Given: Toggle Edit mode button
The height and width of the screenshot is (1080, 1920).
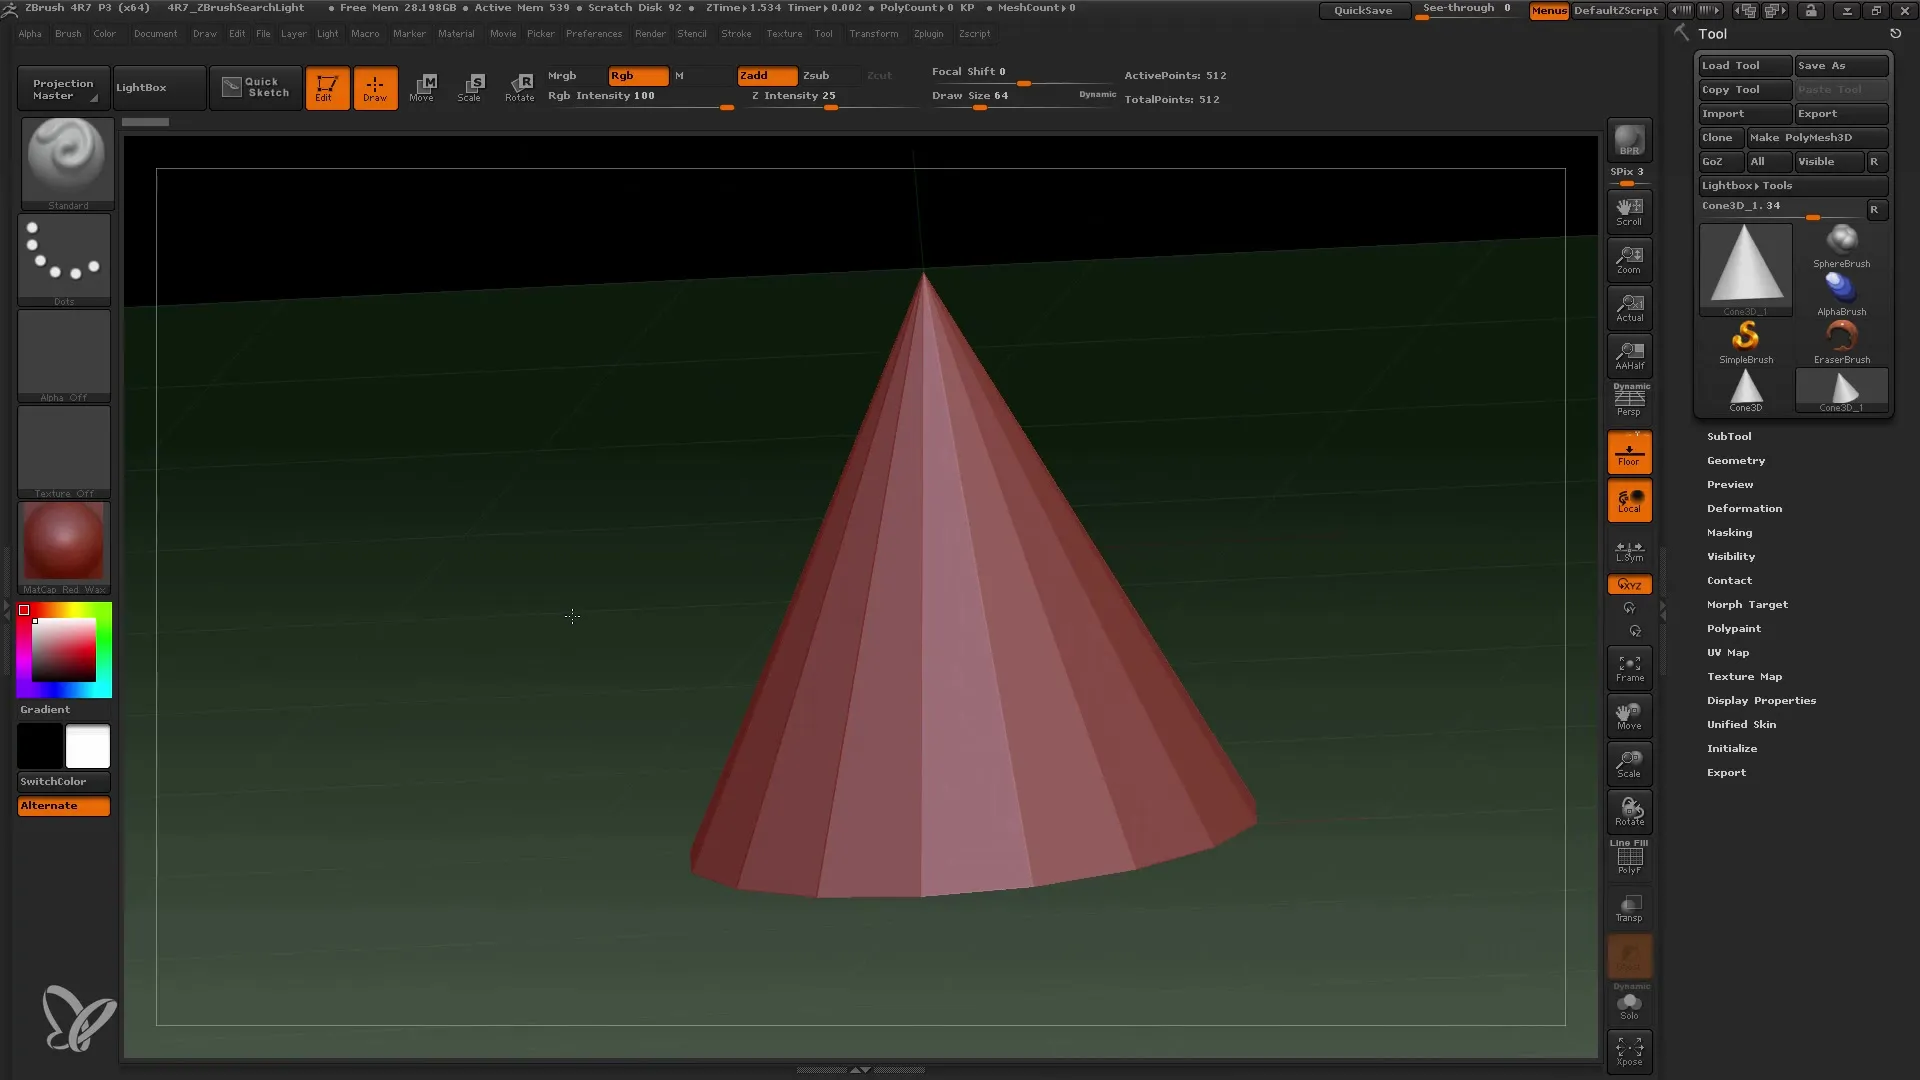Looking at the screenshot, I should (327, 88).
